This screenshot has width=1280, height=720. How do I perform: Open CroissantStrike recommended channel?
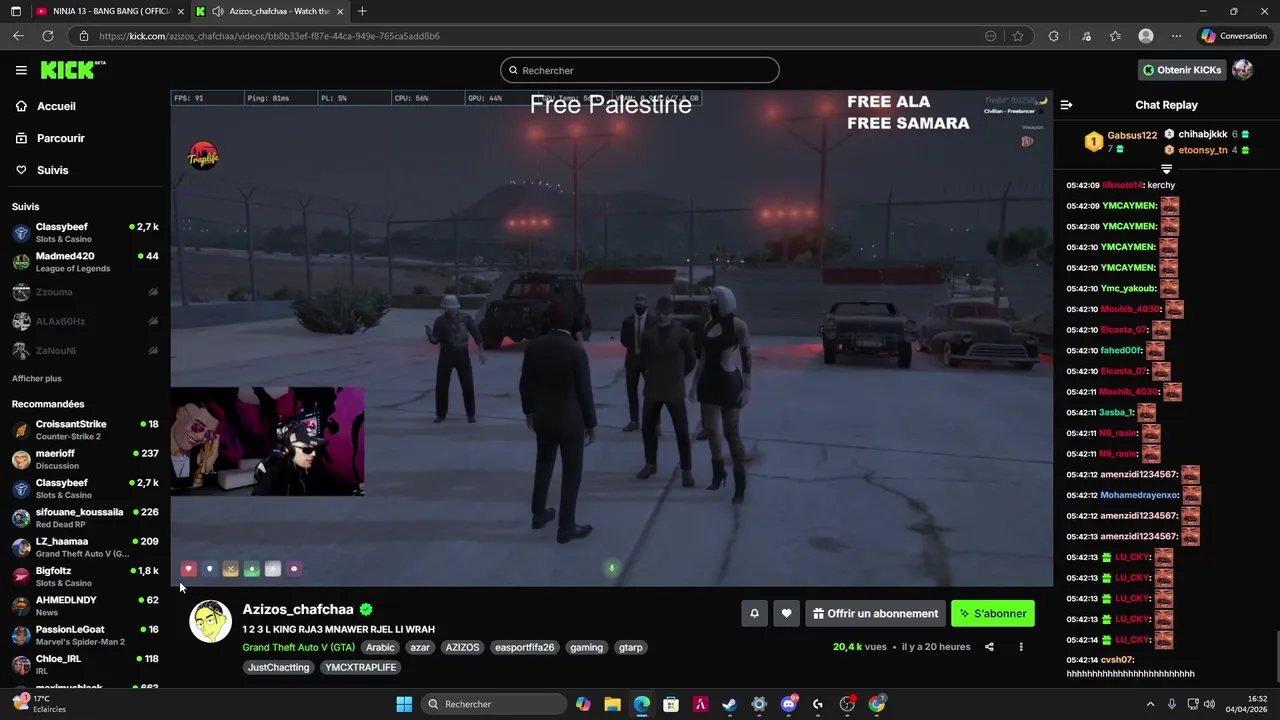(x=85, y=430)
